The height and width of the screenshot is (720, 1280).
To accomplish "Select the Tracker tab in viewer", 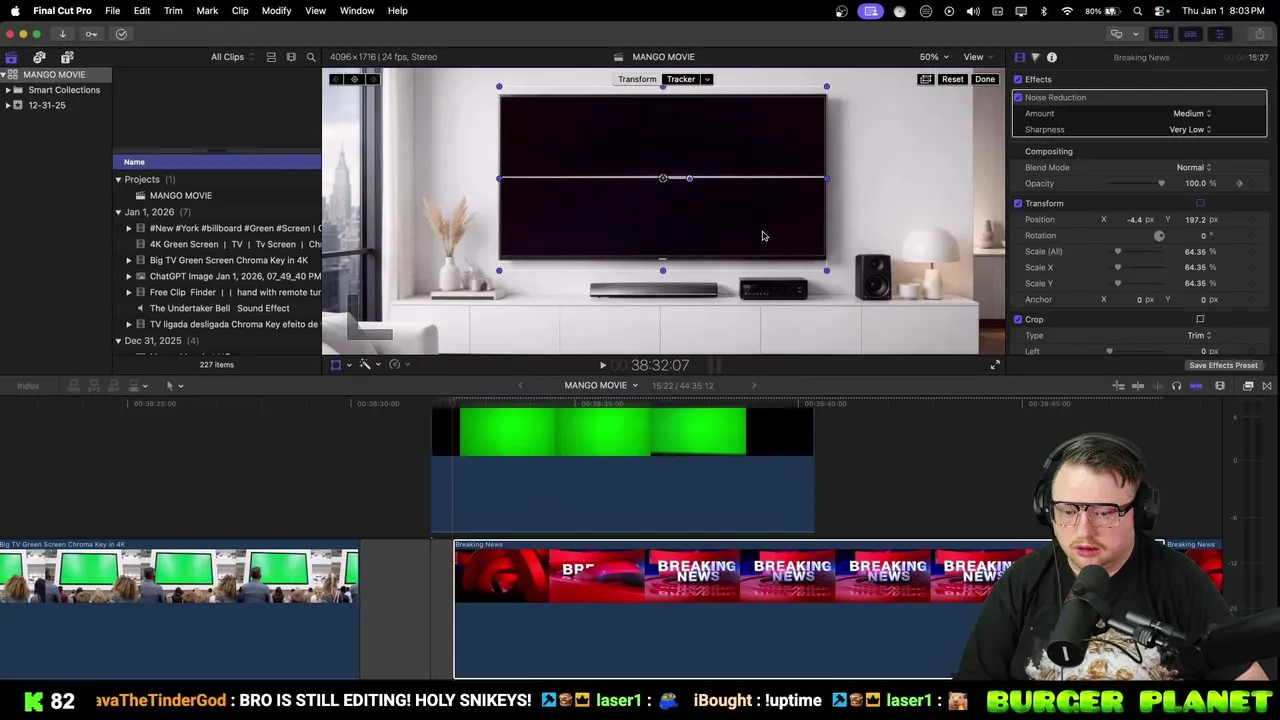I will pos(680,79).
